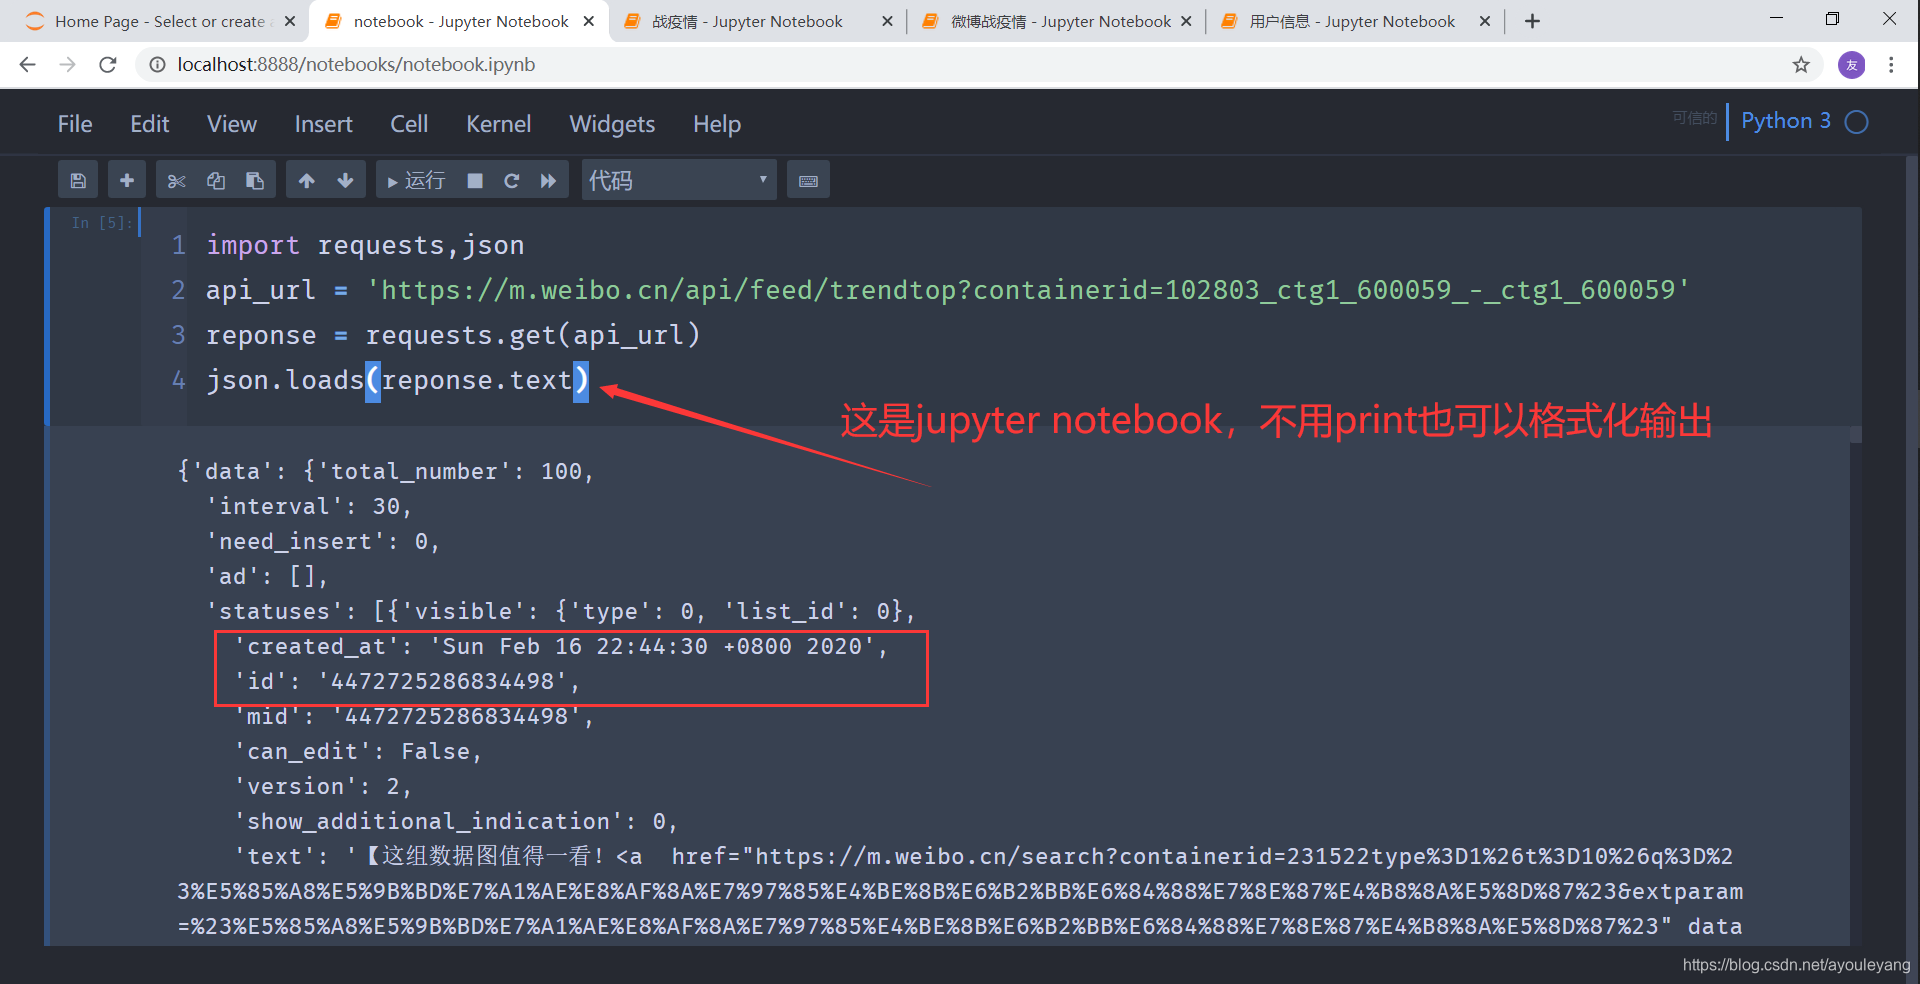Go back in browser history

(x=27, y=65)
